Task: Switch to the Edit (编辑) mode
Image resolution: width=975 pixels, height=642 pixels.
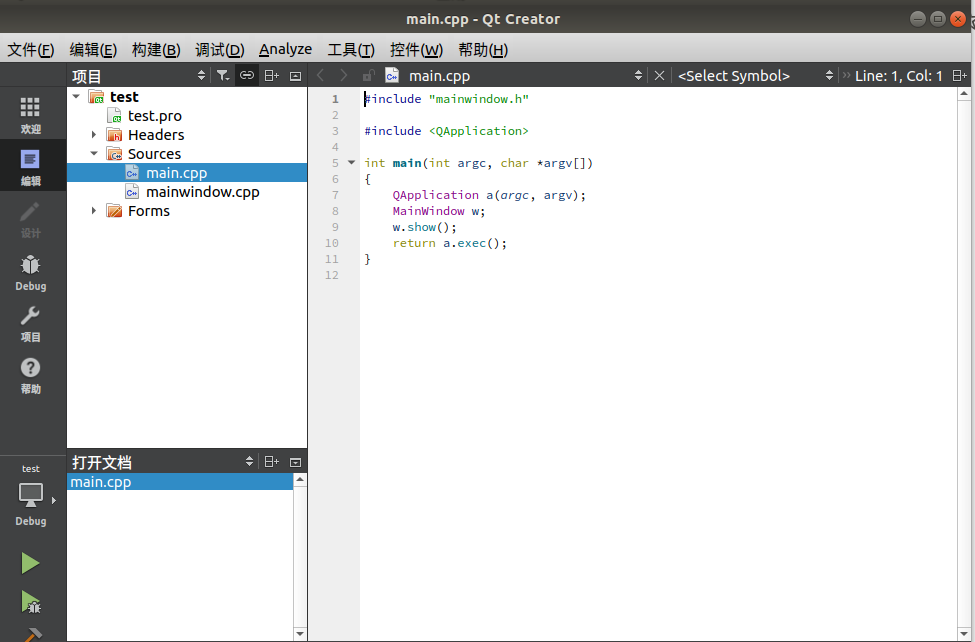Action: [x=30, y=166]
